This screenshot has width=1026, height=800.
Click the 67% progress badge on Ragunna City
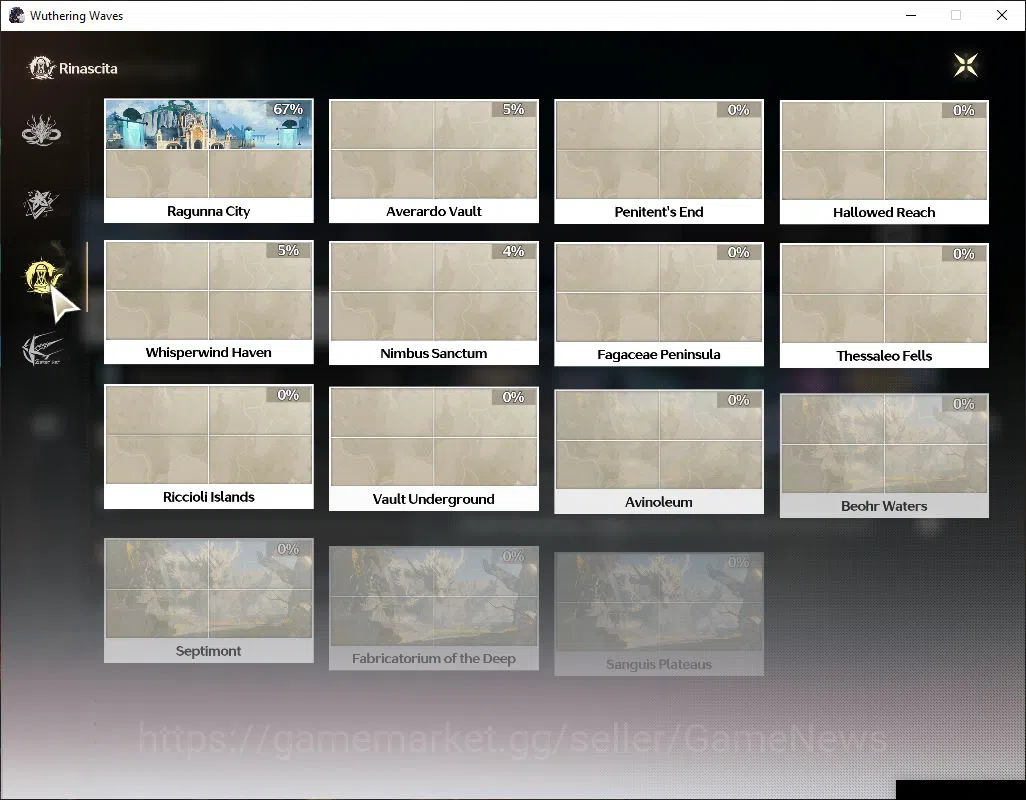289,109
